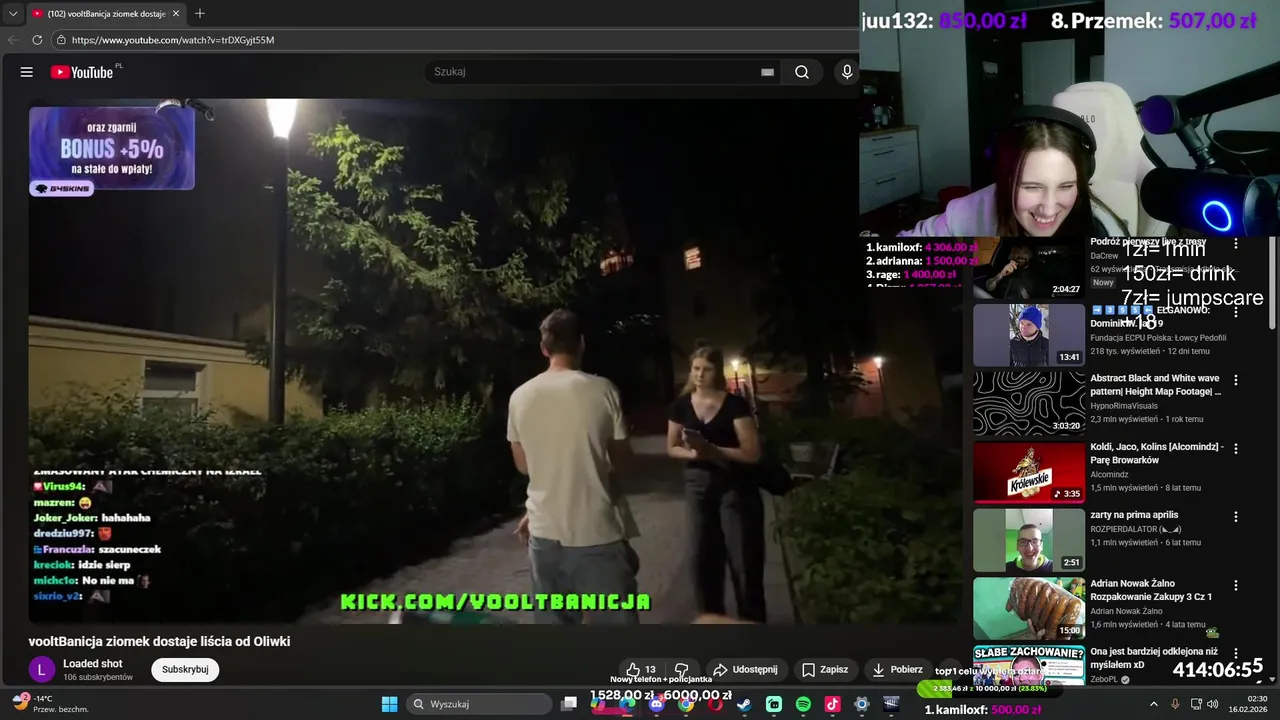Click the video title vooltBanicja ziomek dostaje liścia
The width and height of the screenshot is (1280, 720).
click(x=159, y=642)
